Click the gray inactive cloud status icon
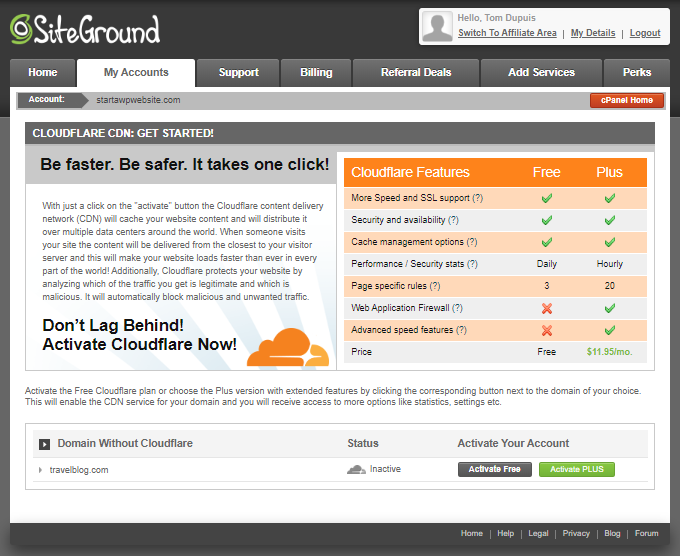The height and width of the screenshot is (556, 680). [356, 469]
